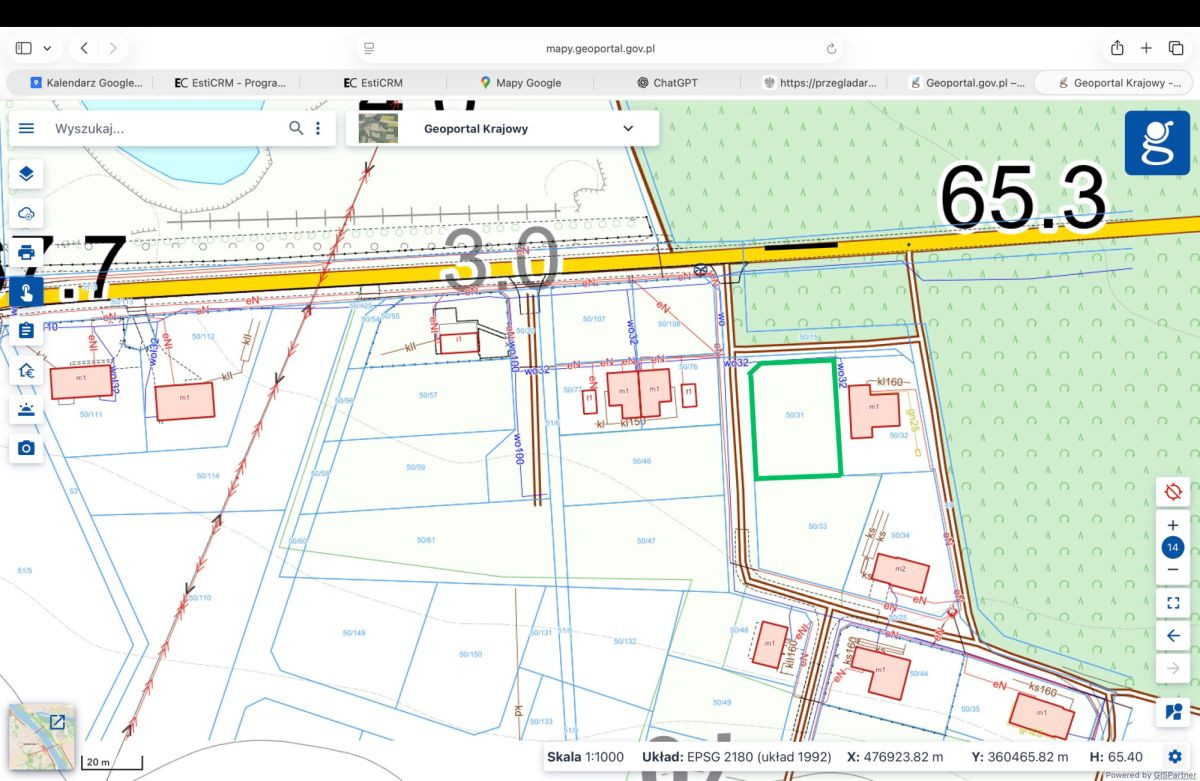This screenshot has height=781, width=1200.
Task: Click parcel label 50/150
Action: (x=471, y=654)
